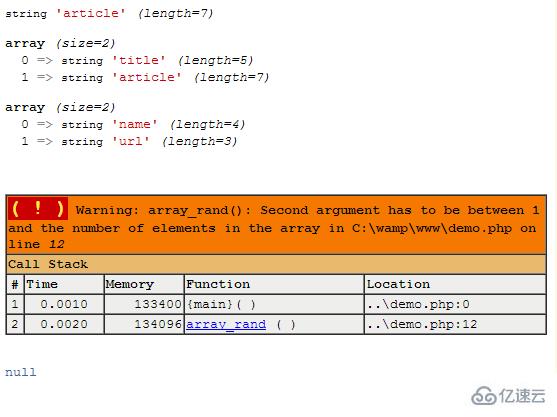Click the Call Stack header row
This screenshot has width=557, height=417.
coord(276,264)
